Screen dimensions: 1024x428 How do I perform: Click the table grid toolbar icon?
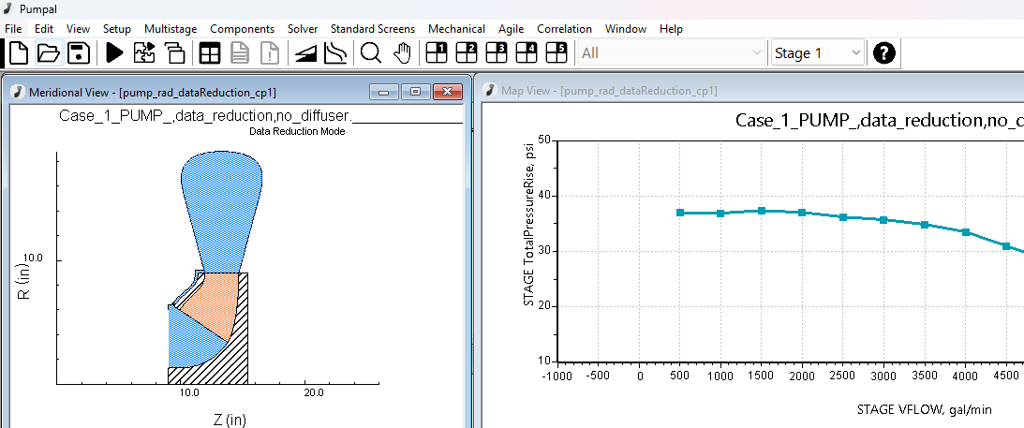[x=210, y=53]
